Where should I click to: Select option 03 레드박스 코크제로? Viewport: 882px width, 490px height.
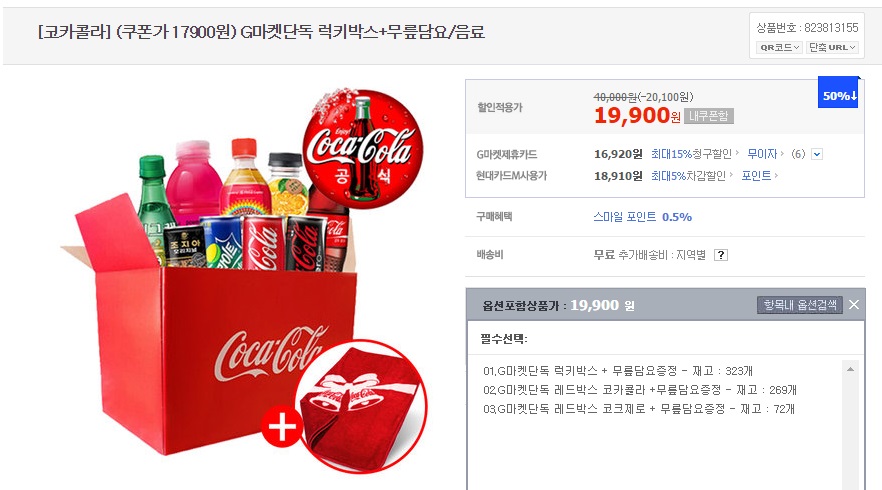638,409
